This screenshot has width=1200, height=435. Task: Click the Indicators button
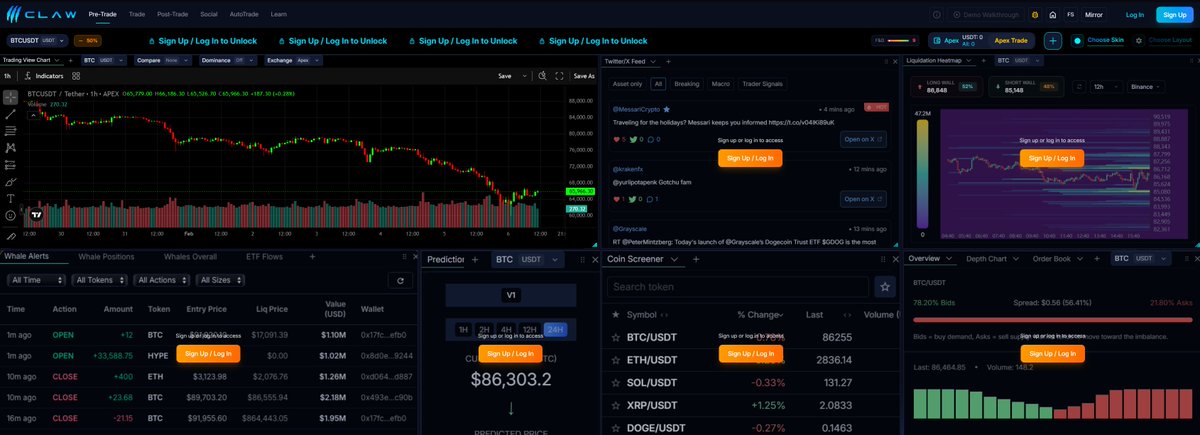point(46,75)
